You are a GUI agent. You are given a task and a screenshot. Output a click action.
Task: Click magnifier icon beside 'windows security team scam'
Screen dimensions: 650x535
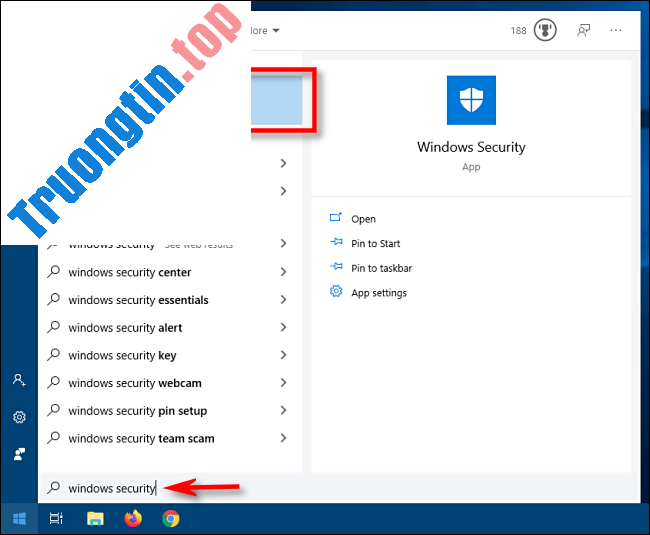[53, 438]
